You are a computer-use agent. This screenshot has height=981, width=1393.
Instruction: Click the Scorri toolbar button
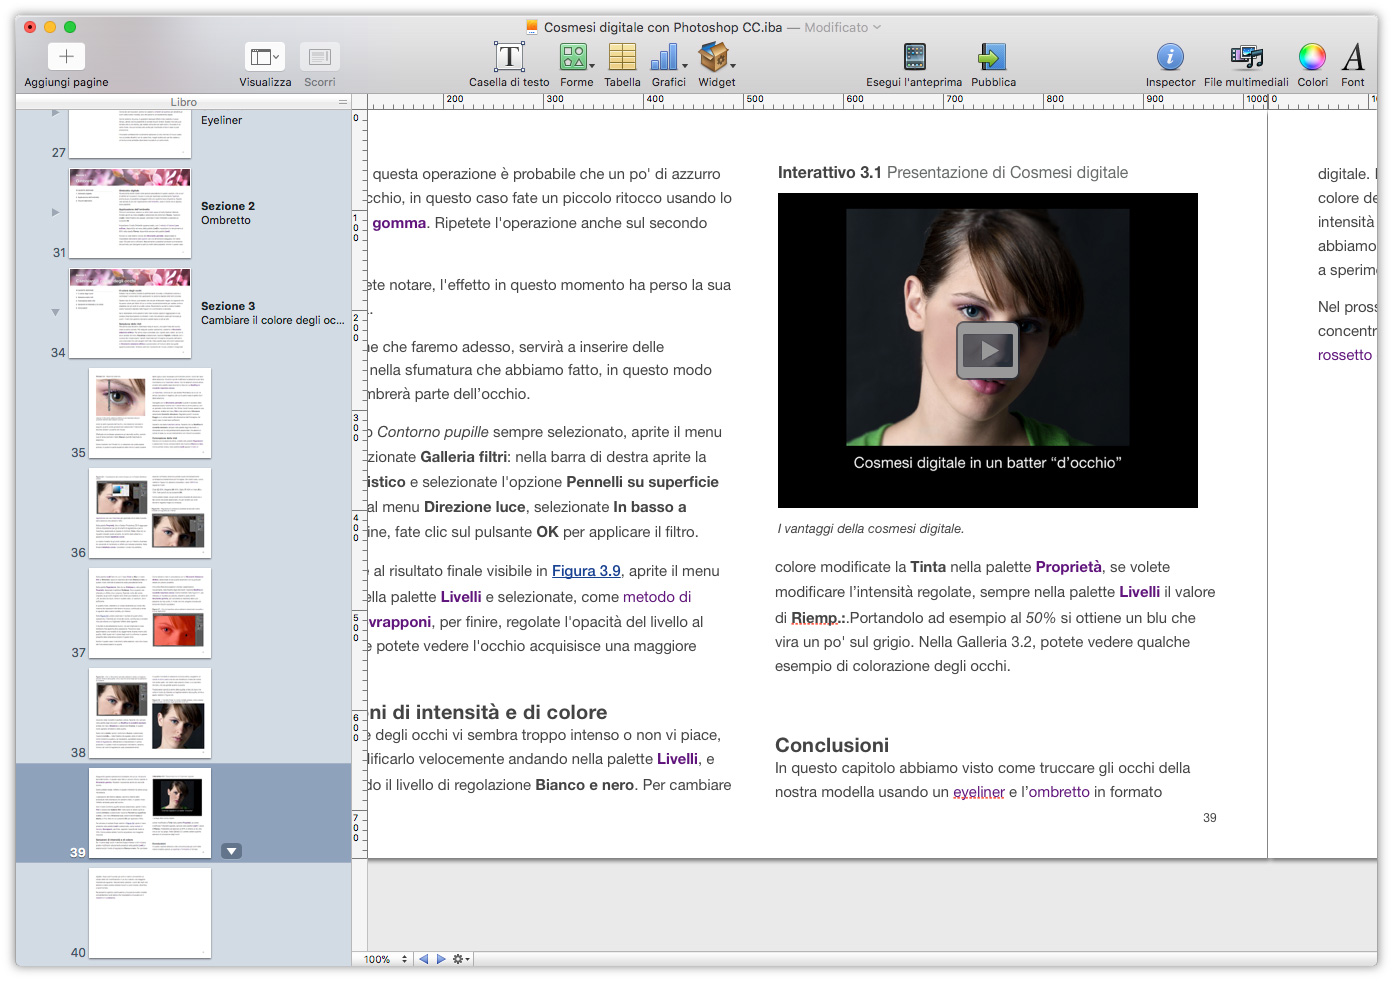[320, 57]
